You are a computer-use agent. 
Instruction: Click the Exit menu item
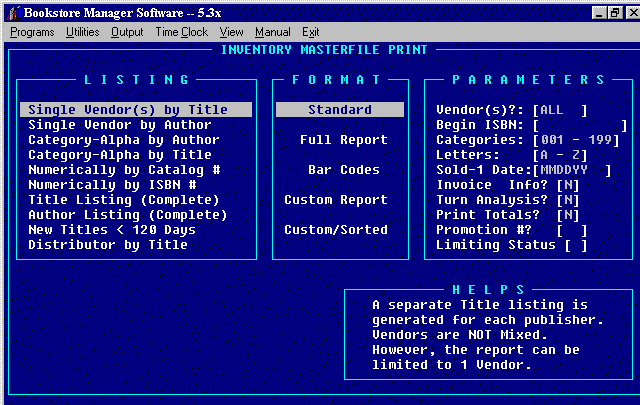(311, 32)
